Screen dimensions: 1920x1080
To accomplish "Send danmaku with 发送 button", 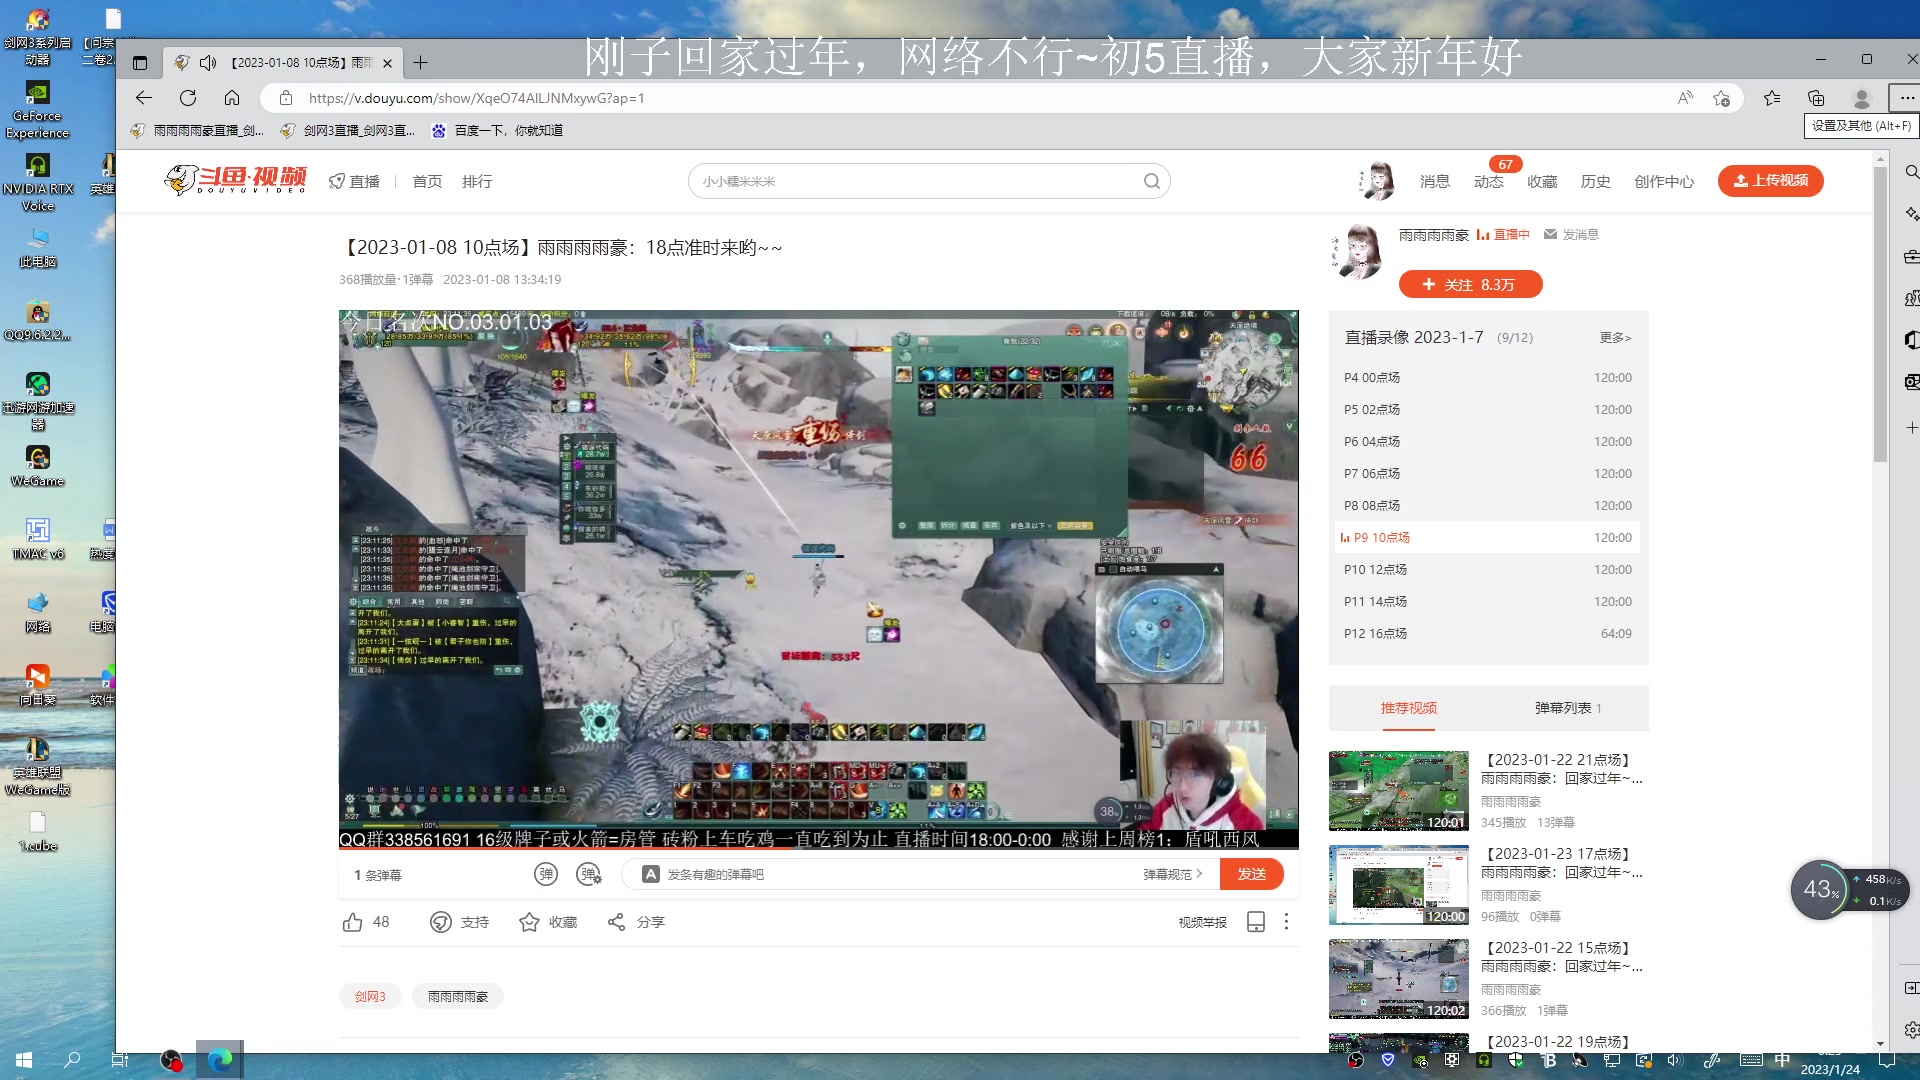I will 1252,874.
